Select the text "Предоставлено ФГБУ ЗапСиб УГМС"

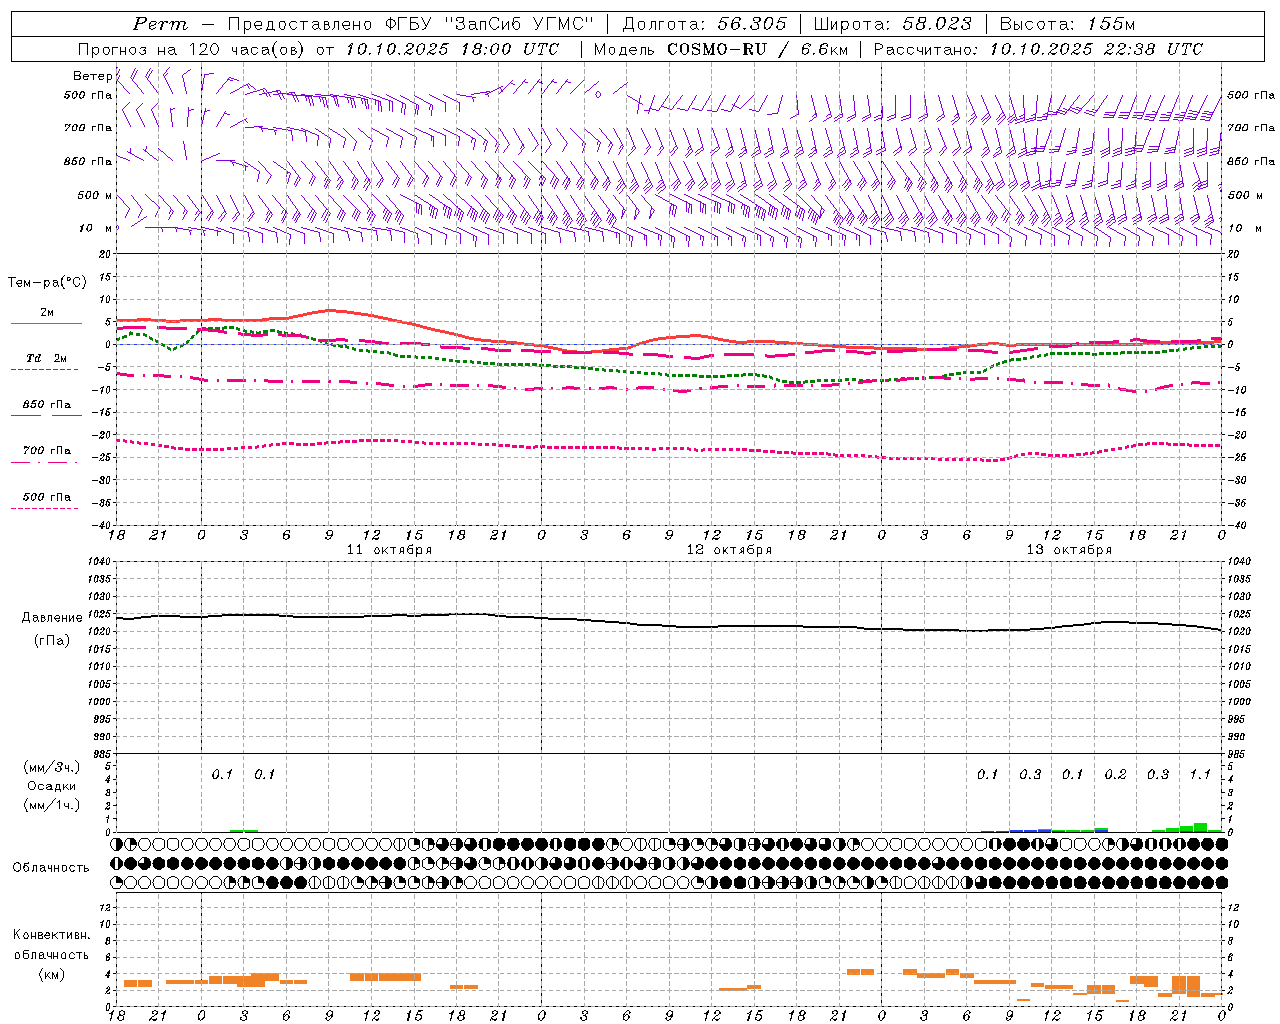[412, 24]
